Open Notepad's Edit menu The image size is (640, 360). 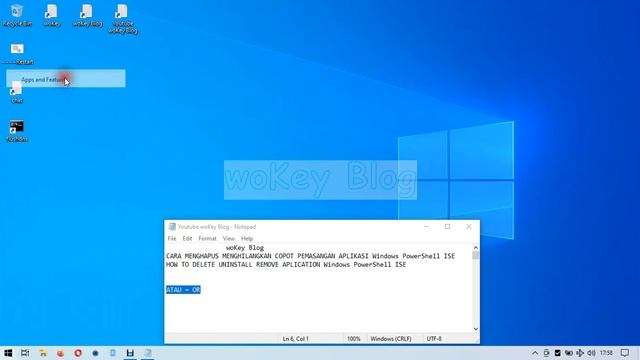click(187, 238)
